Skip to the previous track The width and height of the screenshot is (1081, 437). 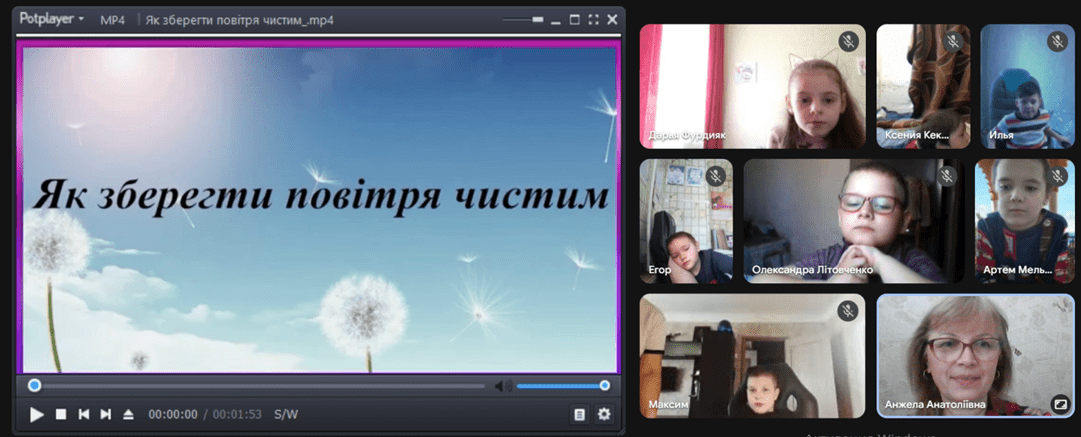click(83, 414)
